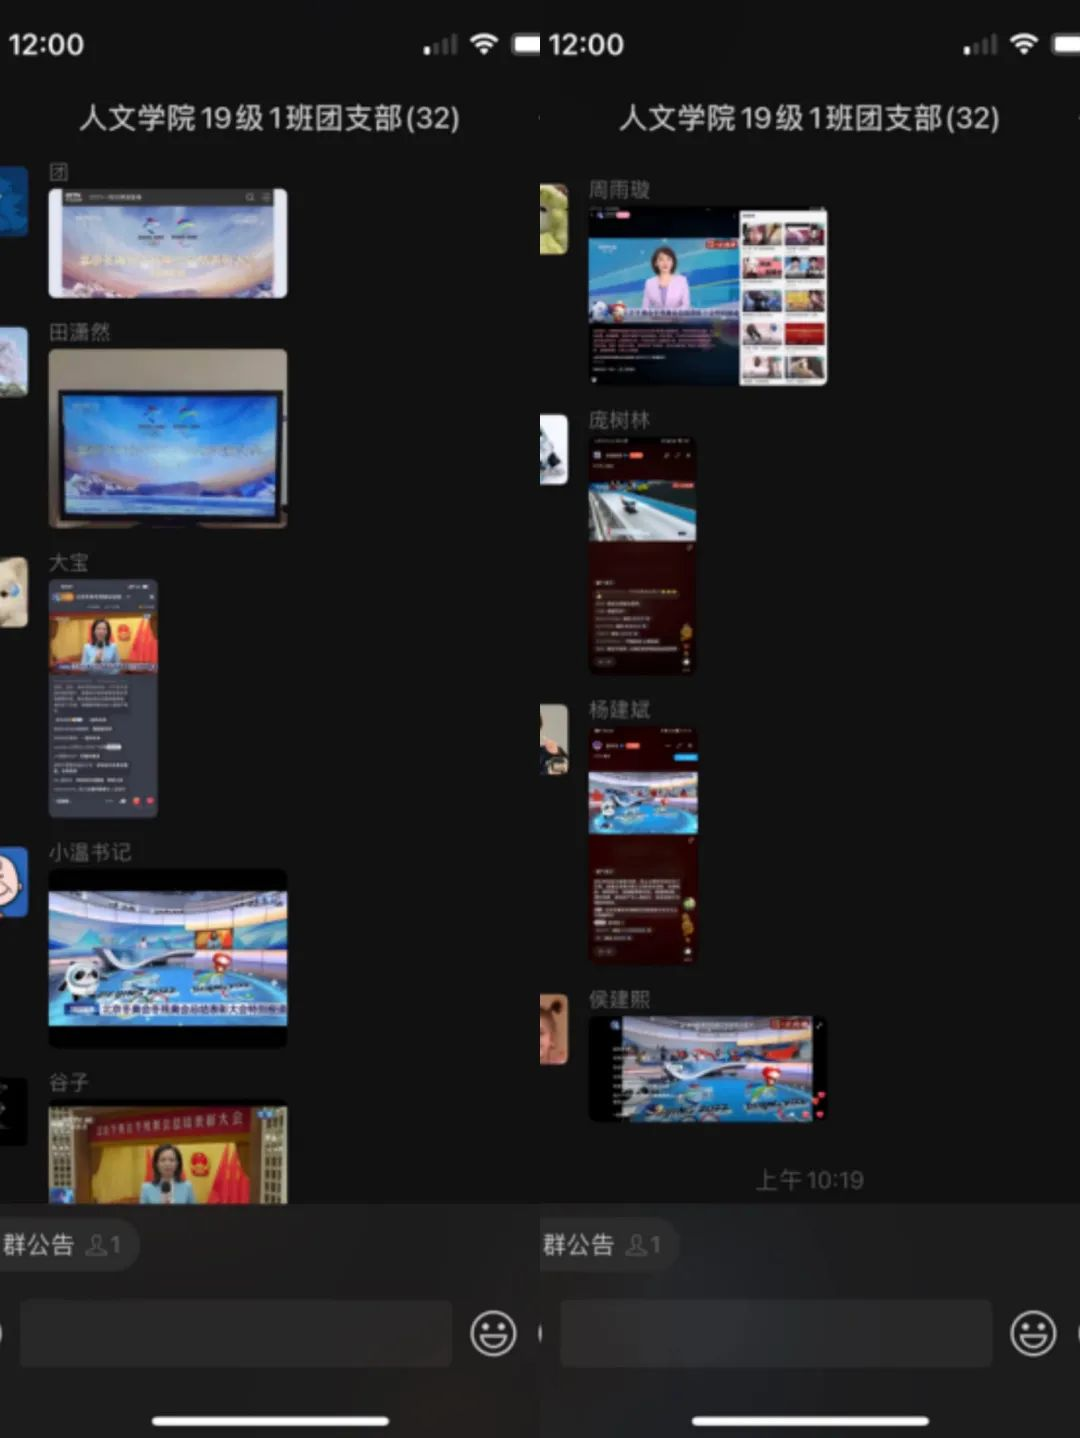Tap the emoji icon on the right screen
This screenshot has height=1438, width=1080.
point(1032,1333)
